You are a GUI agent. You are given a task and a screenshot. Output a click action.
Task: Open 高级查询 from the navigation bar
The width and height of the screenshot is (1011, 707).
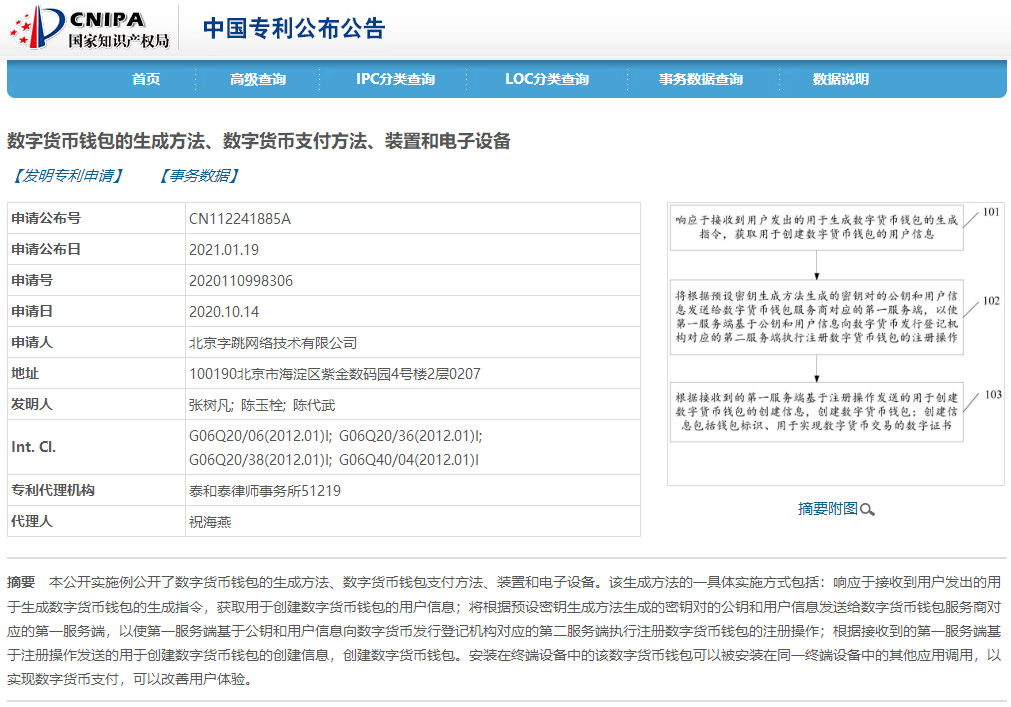pos(260,79)
